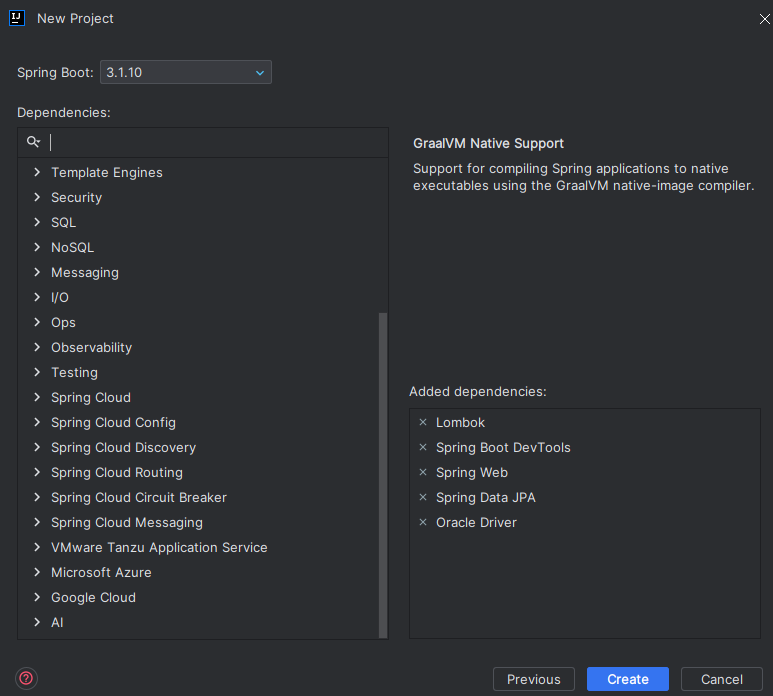
Task: Click the Cancel button
Action: tap(722, 679)
